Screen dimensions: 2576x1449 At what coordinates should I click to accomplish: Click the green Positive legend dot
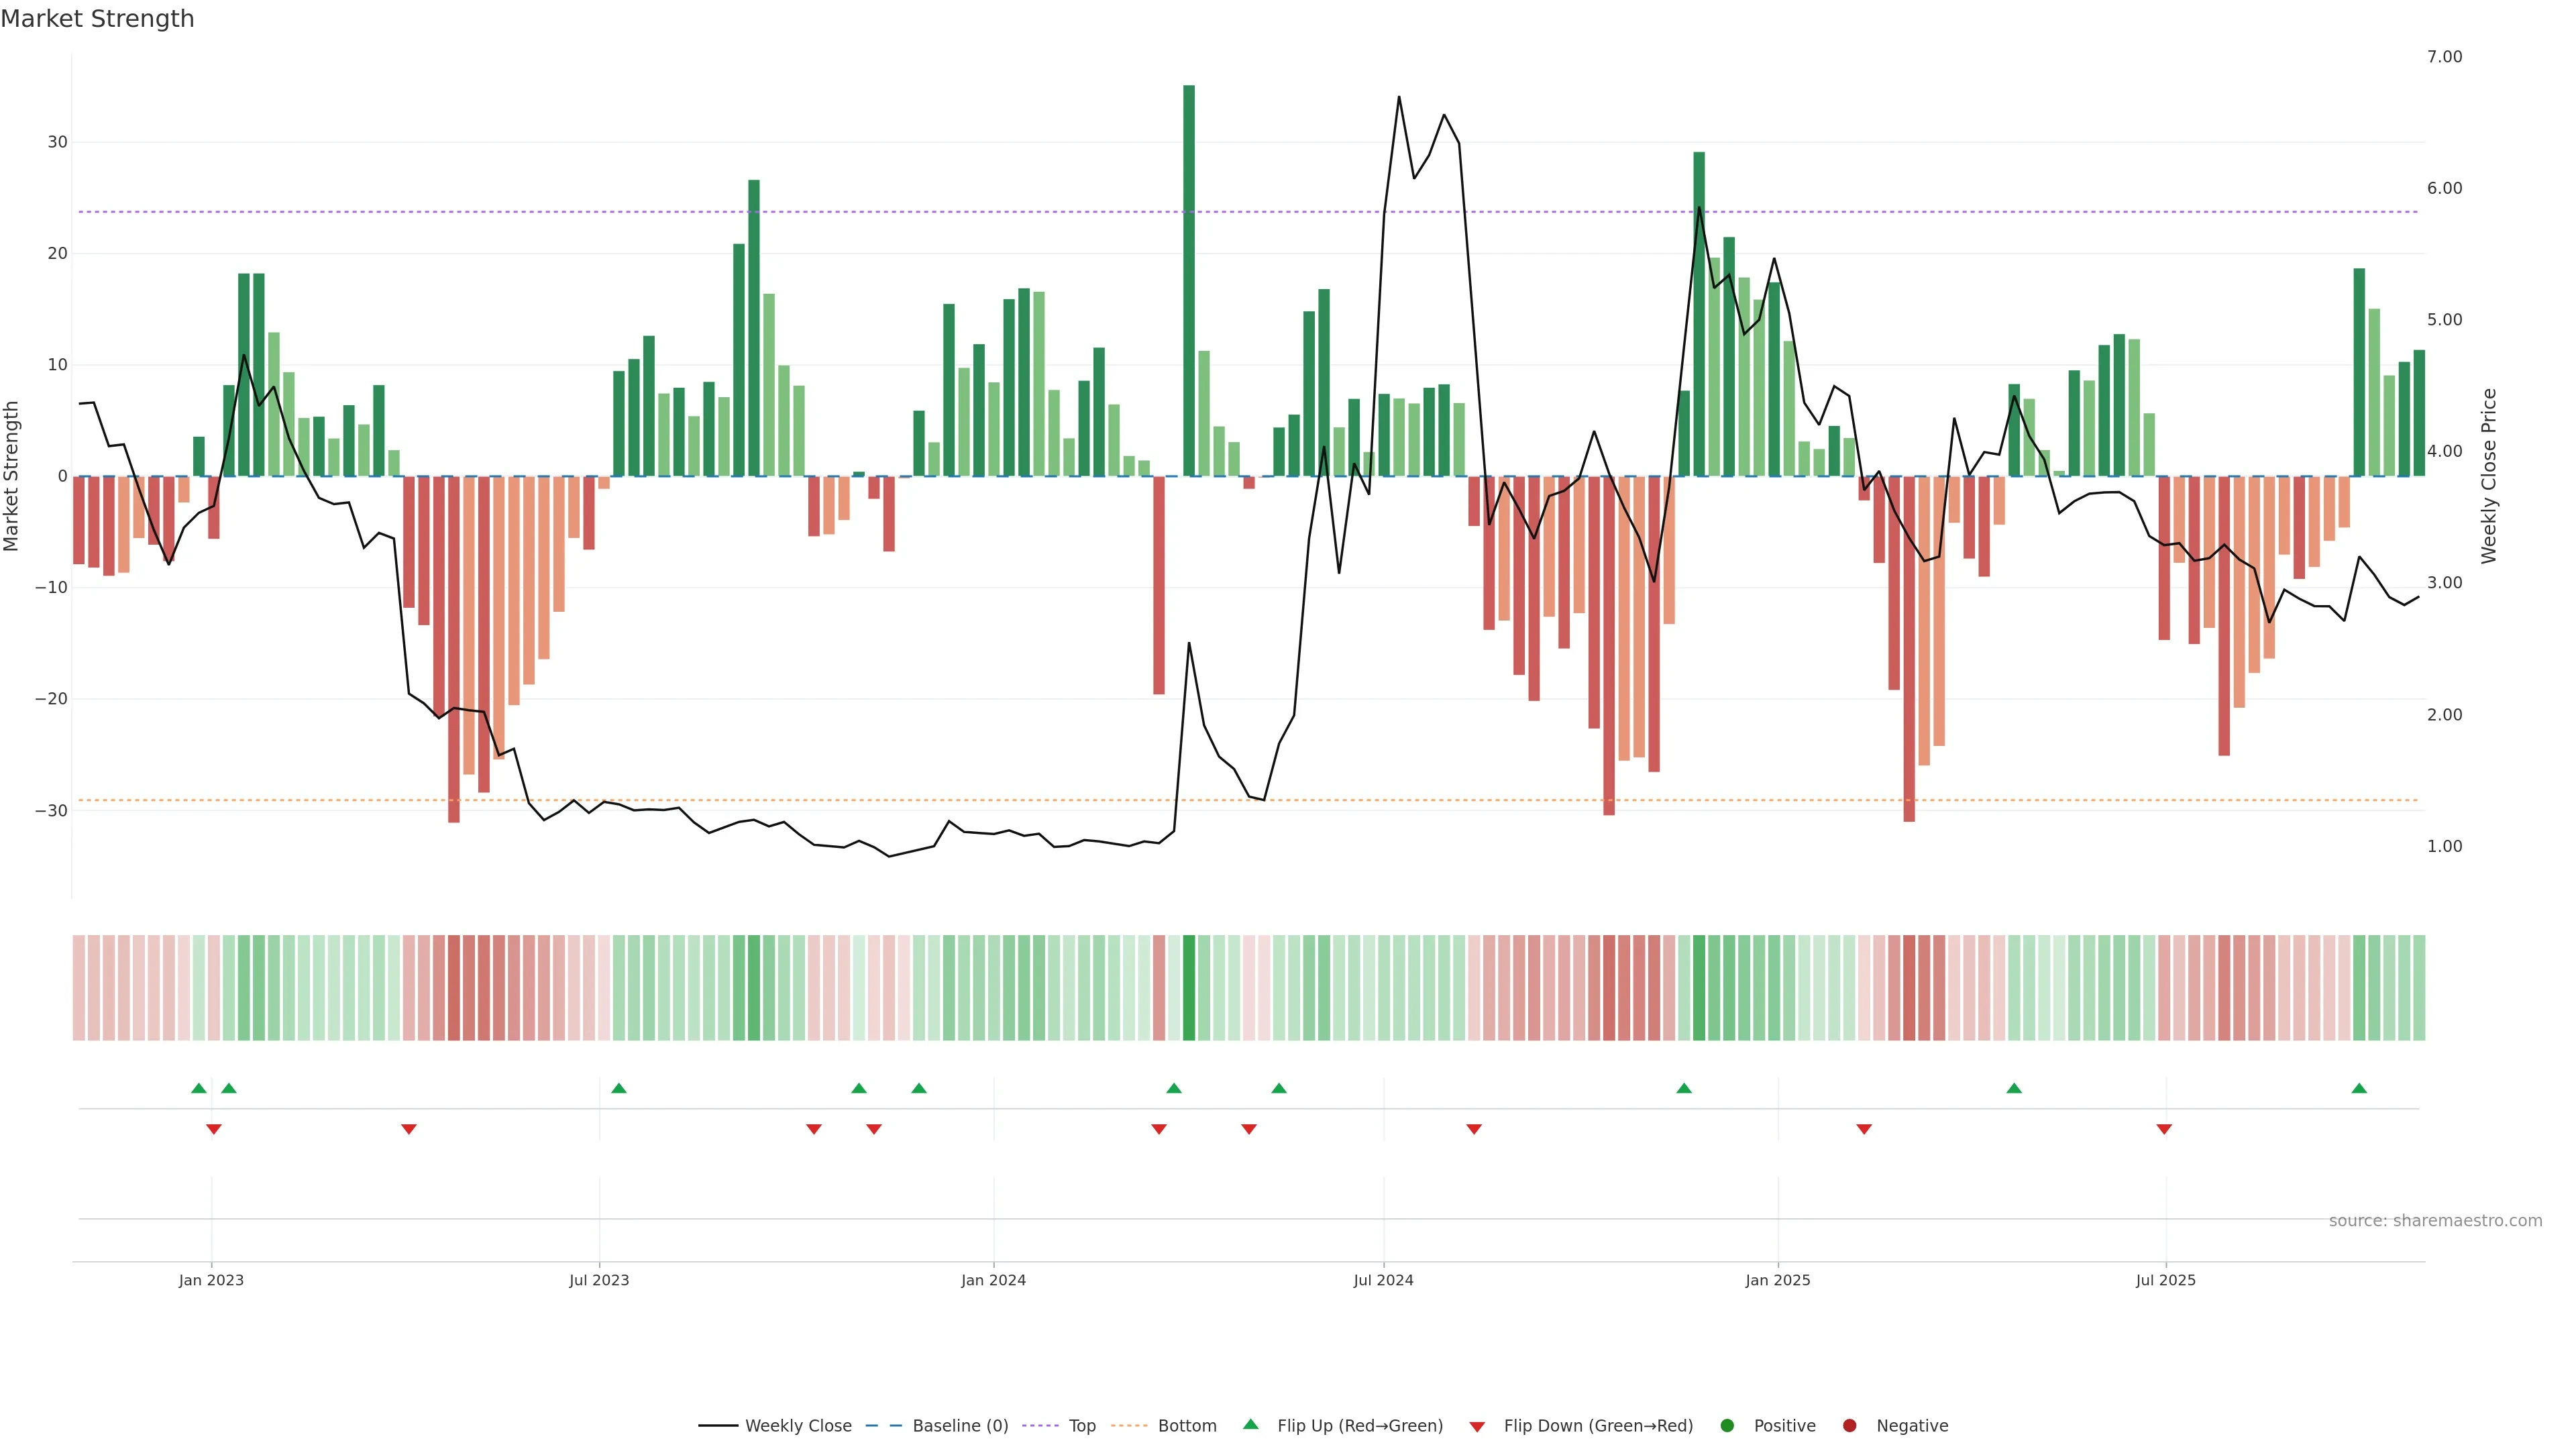point(1727,1425)
